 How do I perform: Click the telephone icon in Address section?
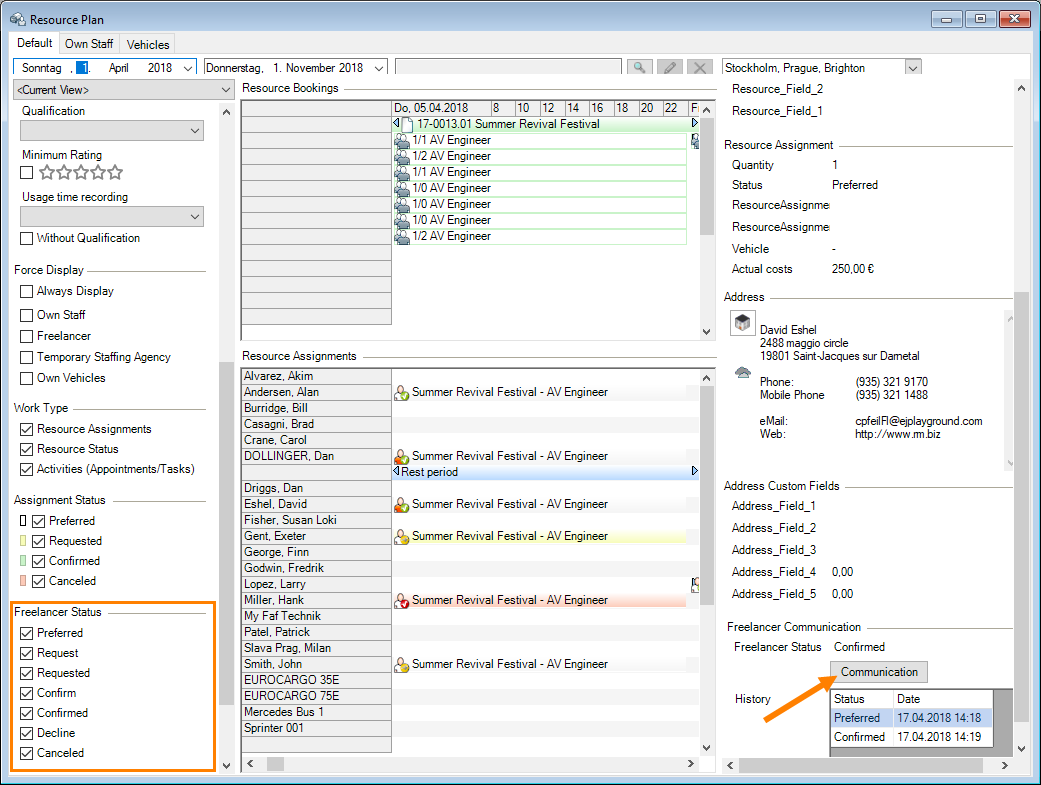(x=742, y=374)
